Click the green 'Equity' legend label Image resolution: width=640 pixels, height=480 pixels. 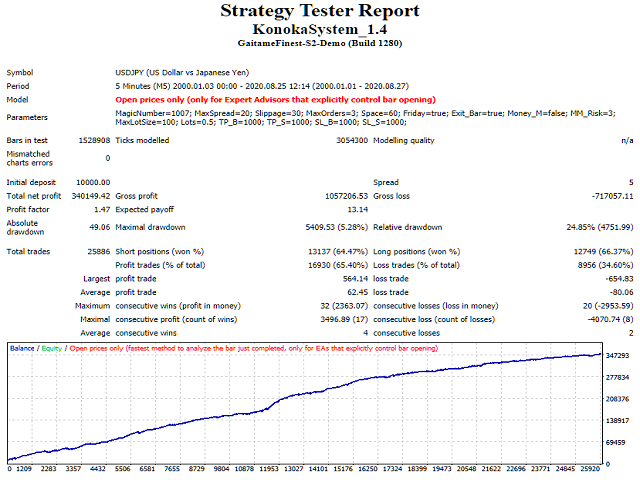[52, 349]
